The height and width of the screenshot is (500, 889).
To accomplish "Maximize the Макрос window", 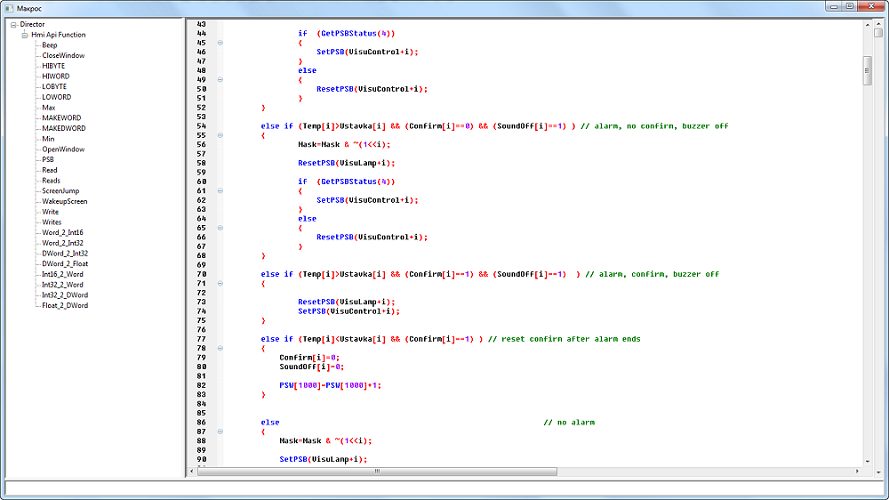I will click(849, 6).
